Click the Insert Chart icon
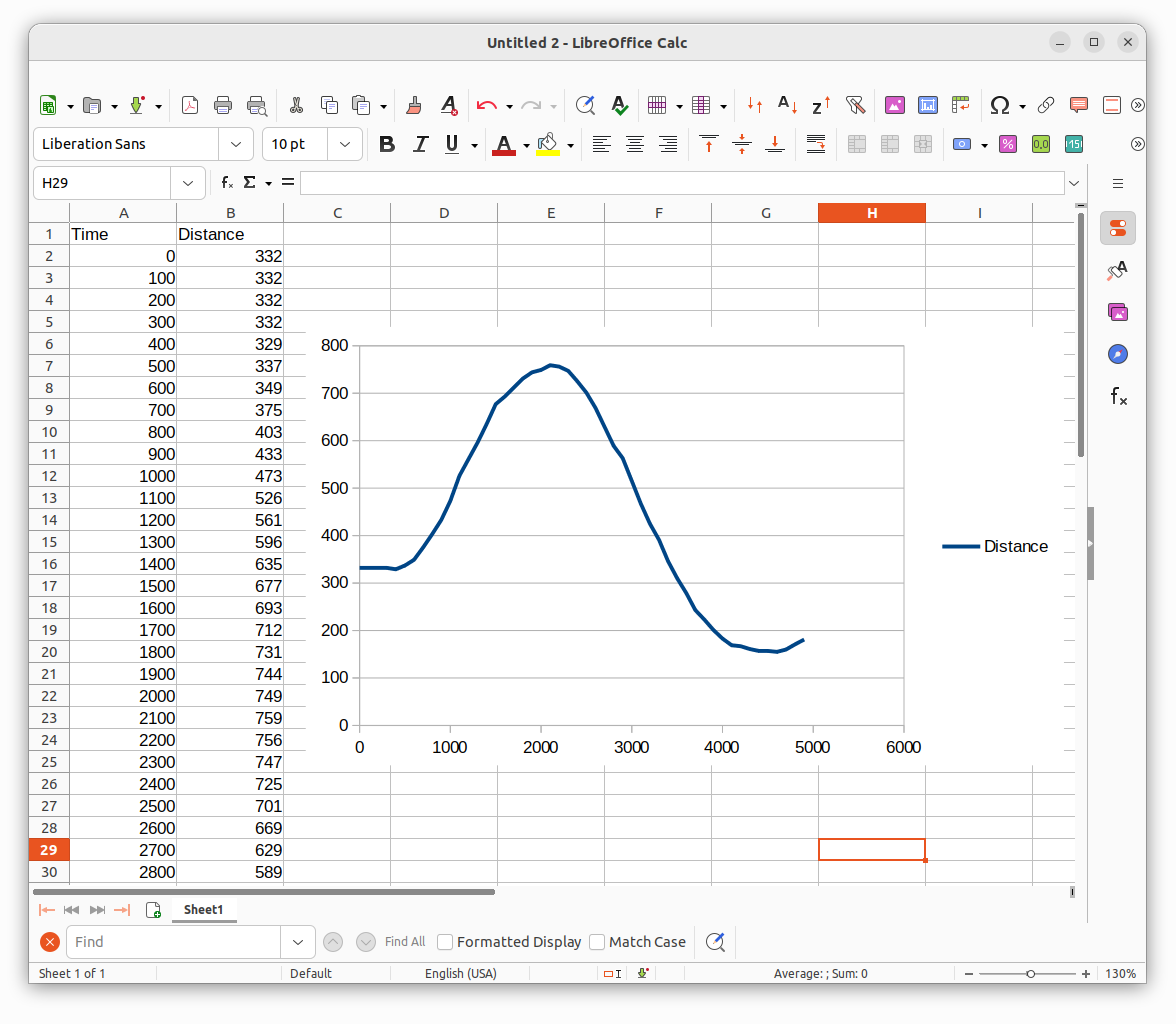 tap(928, 106)
